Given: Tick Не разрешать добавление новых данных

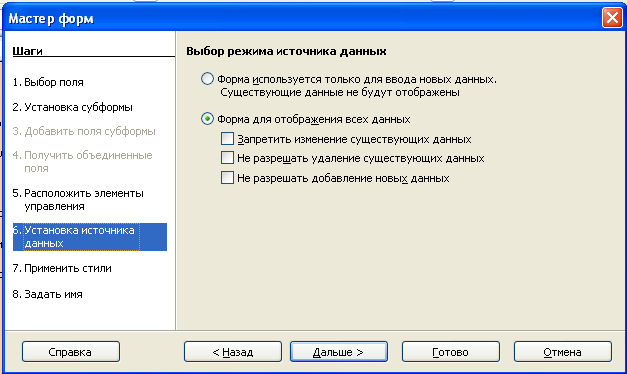Looking at the screenshot, I should pos(228,177).
